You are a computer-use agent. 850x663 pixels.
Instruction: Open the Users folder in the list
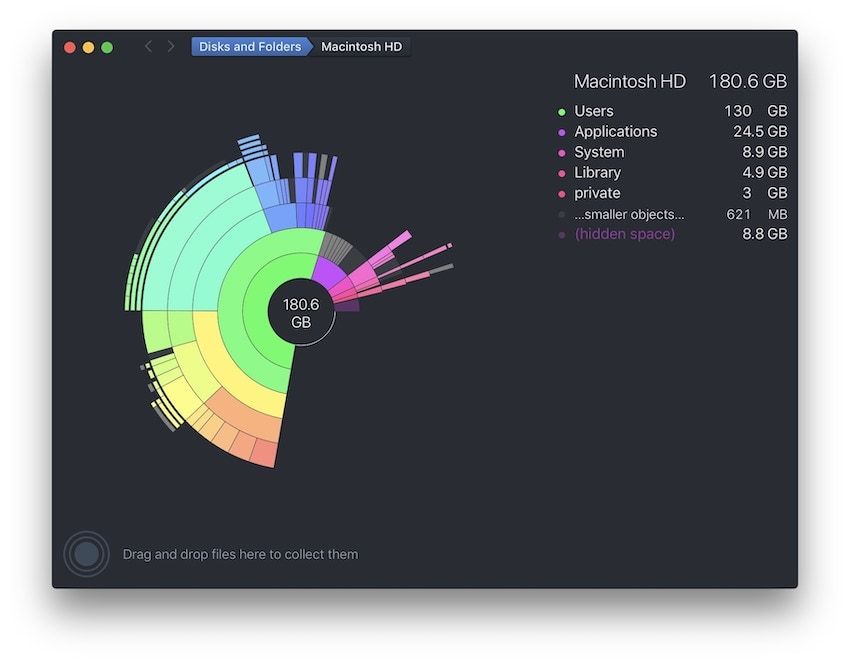[x=594, y=111]
